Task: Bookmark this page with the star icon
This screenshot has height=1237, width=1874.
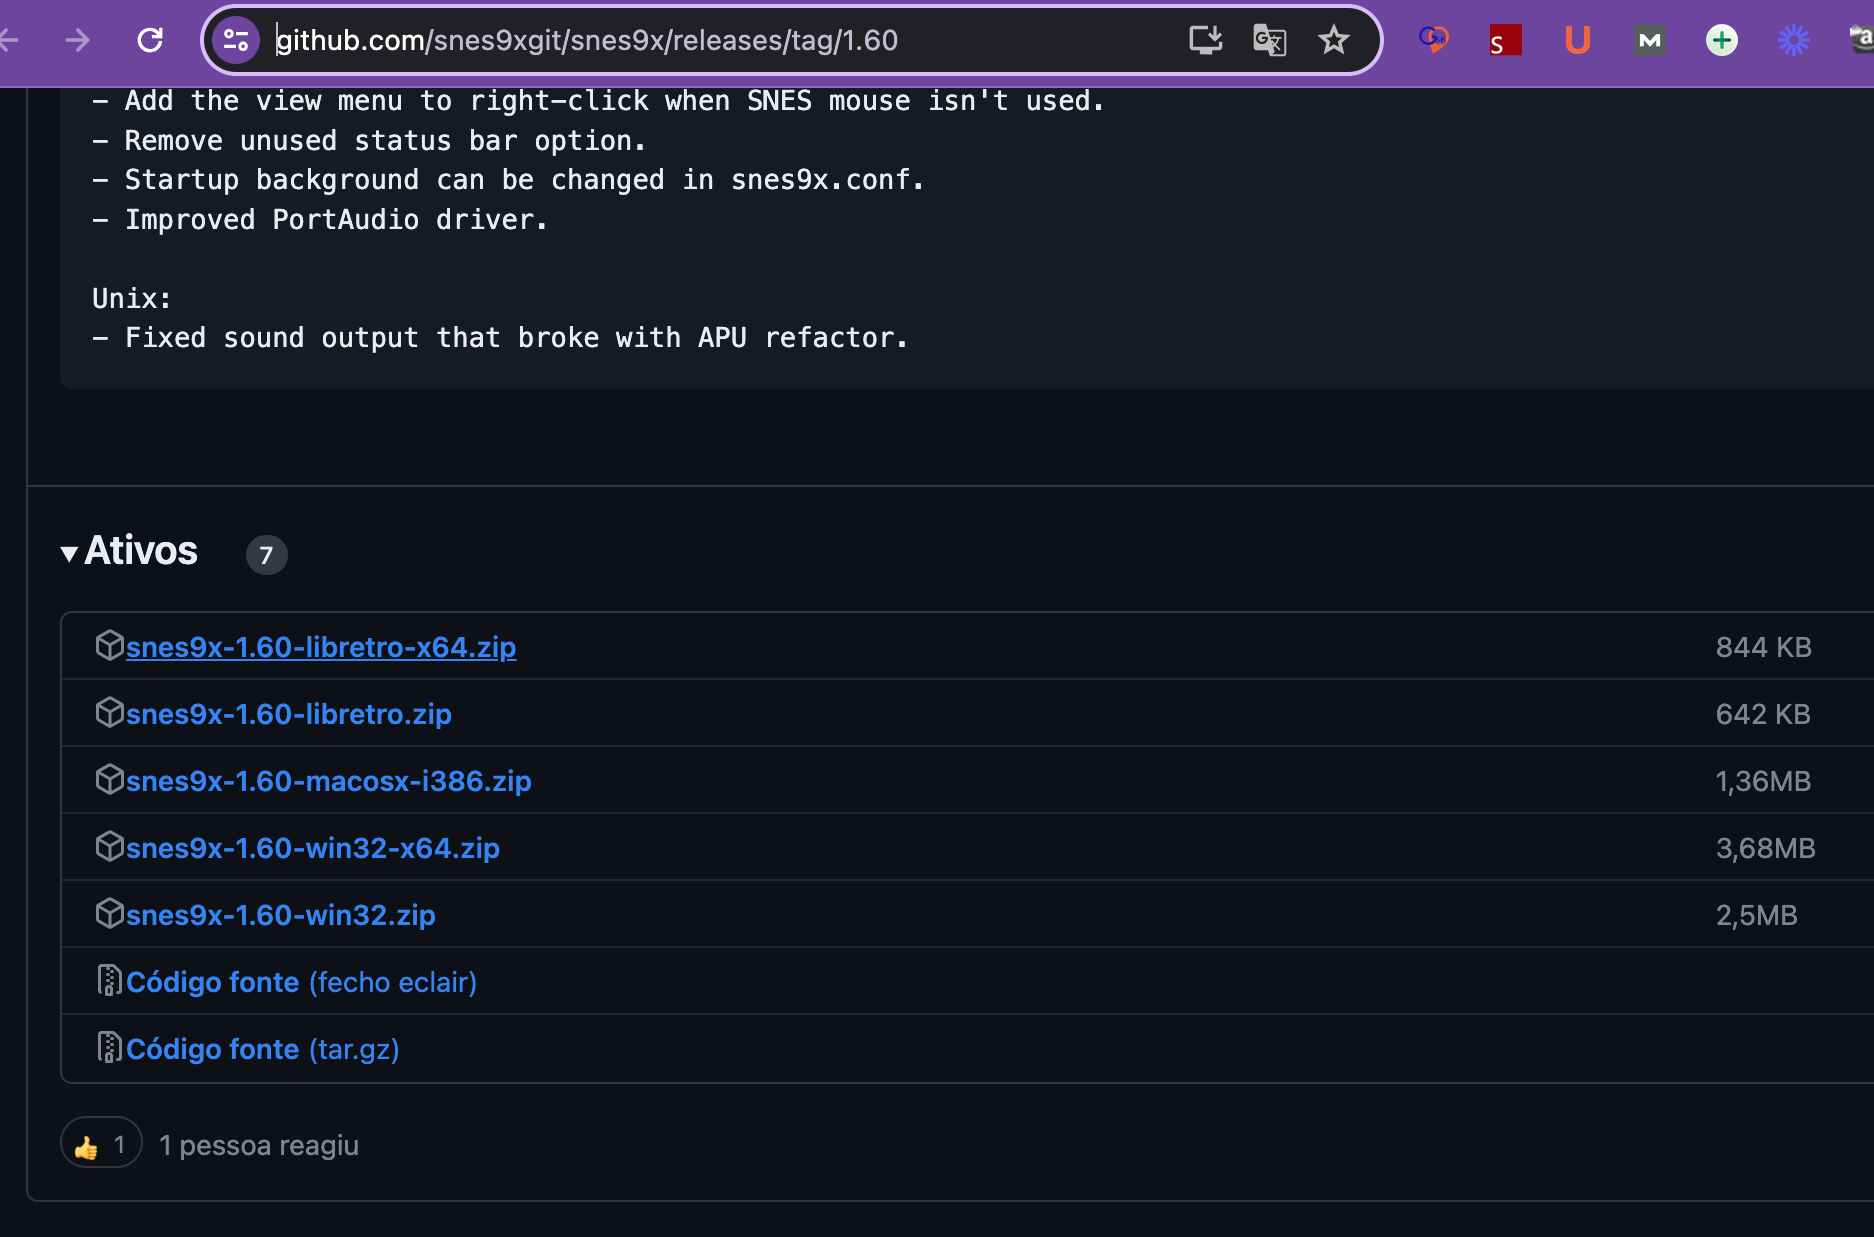Action: point(1333,40)
